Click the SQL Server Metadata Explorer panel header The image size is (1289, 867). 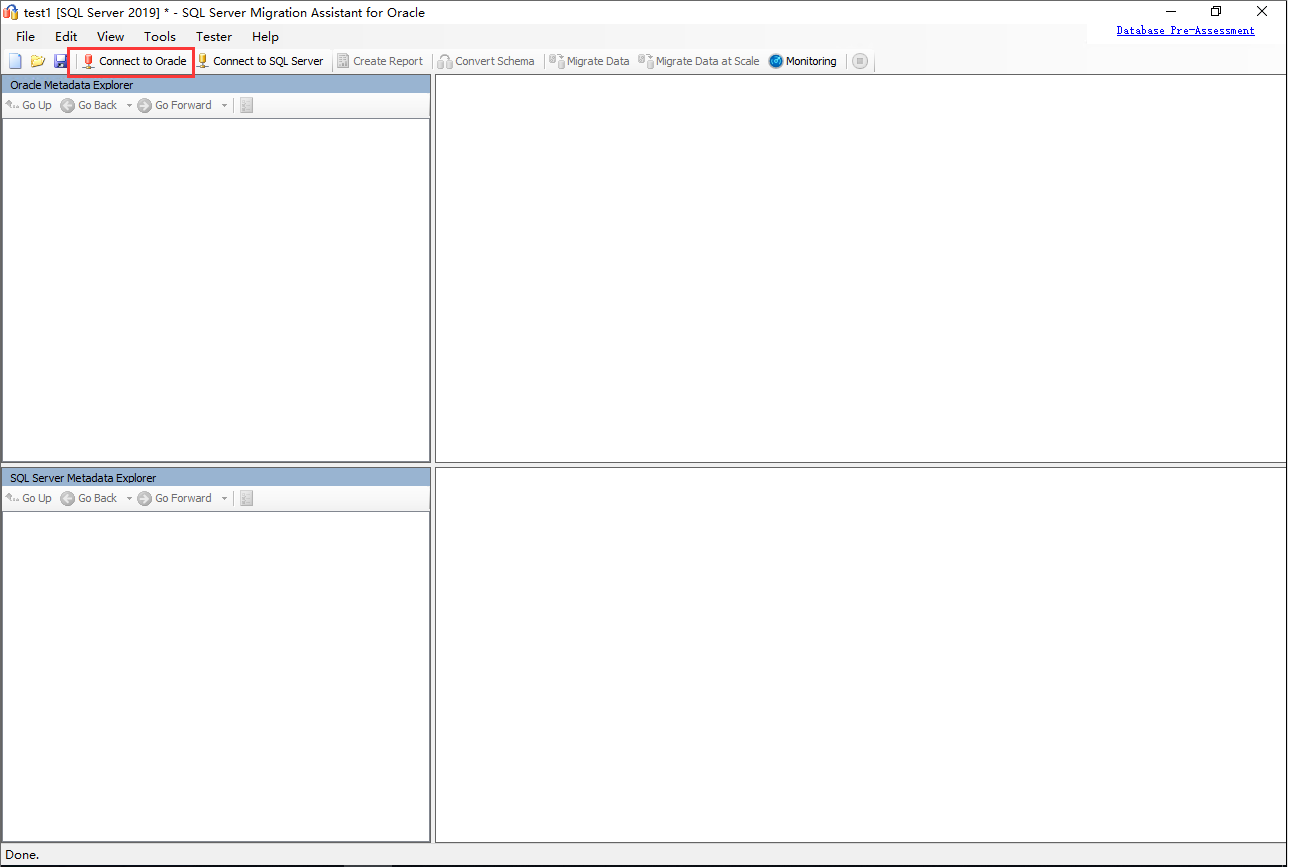[x=216, y=478]
